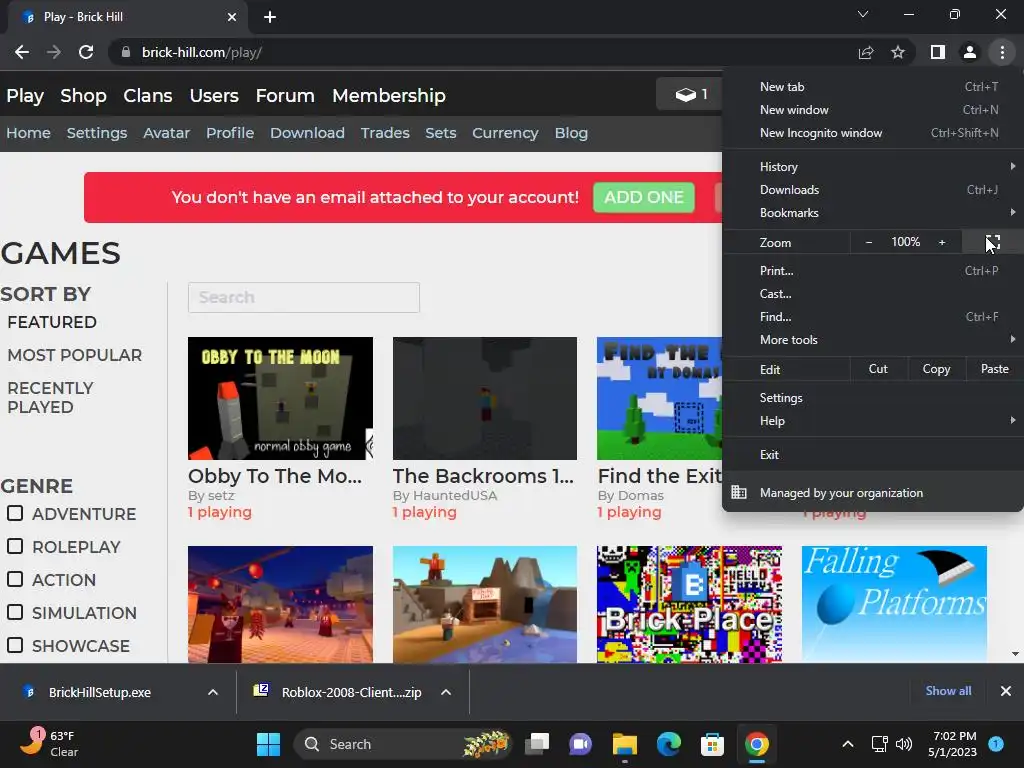Open Chrome Settings from menu
The image size is (1024, 768).
872,398
